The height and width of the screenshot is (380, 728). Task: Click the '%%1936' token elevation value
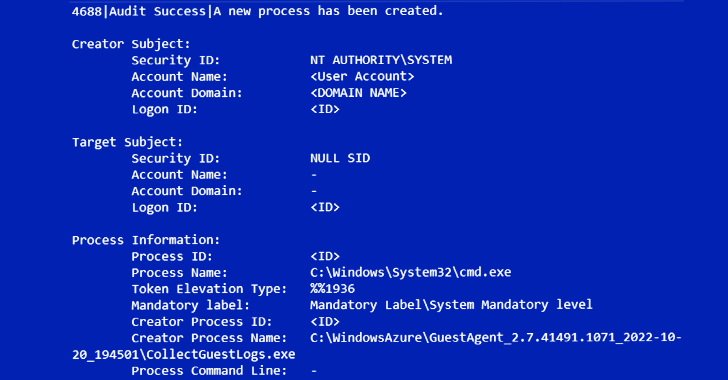[x=332, y=289]
